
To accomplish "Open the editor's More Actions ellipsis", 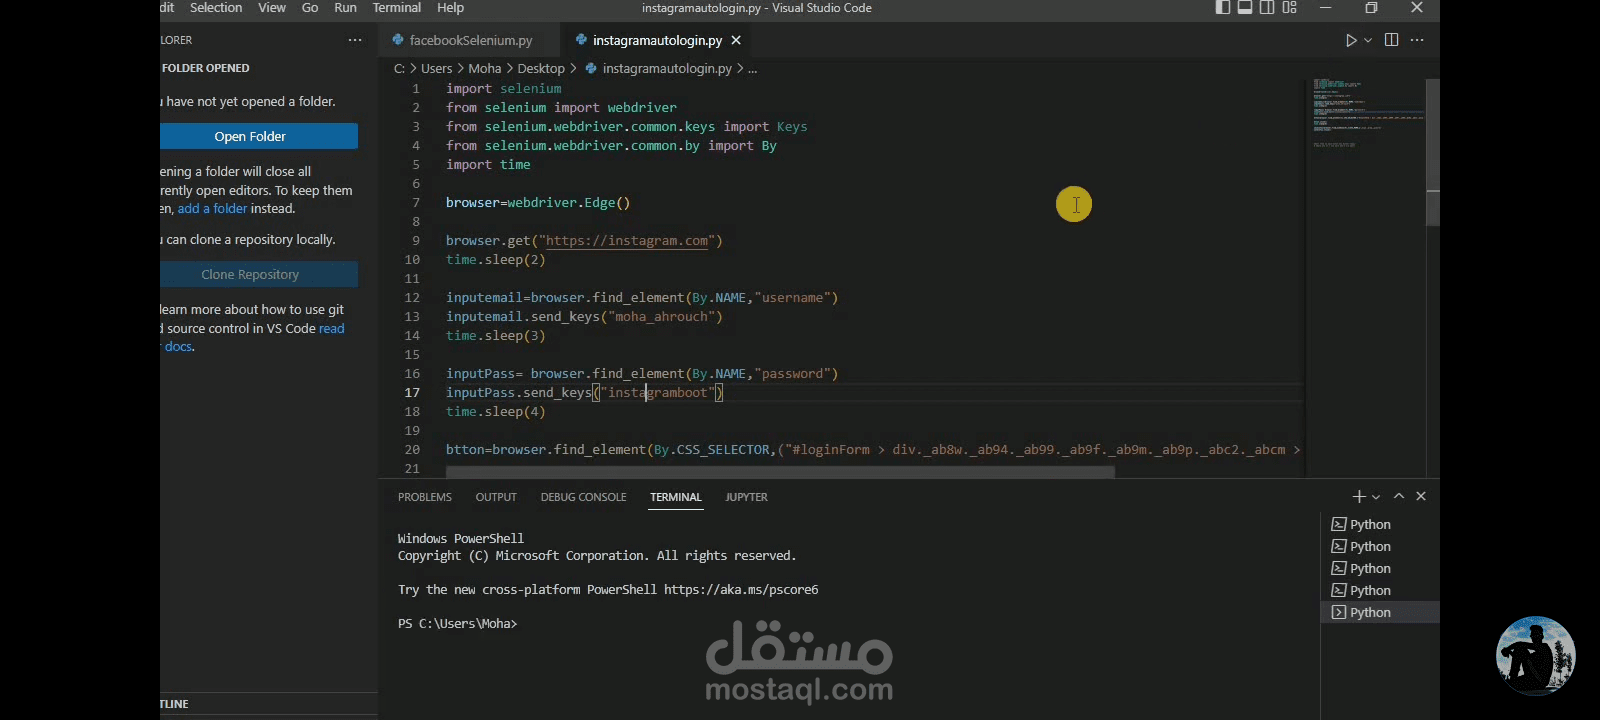I will click(1417, 40).
